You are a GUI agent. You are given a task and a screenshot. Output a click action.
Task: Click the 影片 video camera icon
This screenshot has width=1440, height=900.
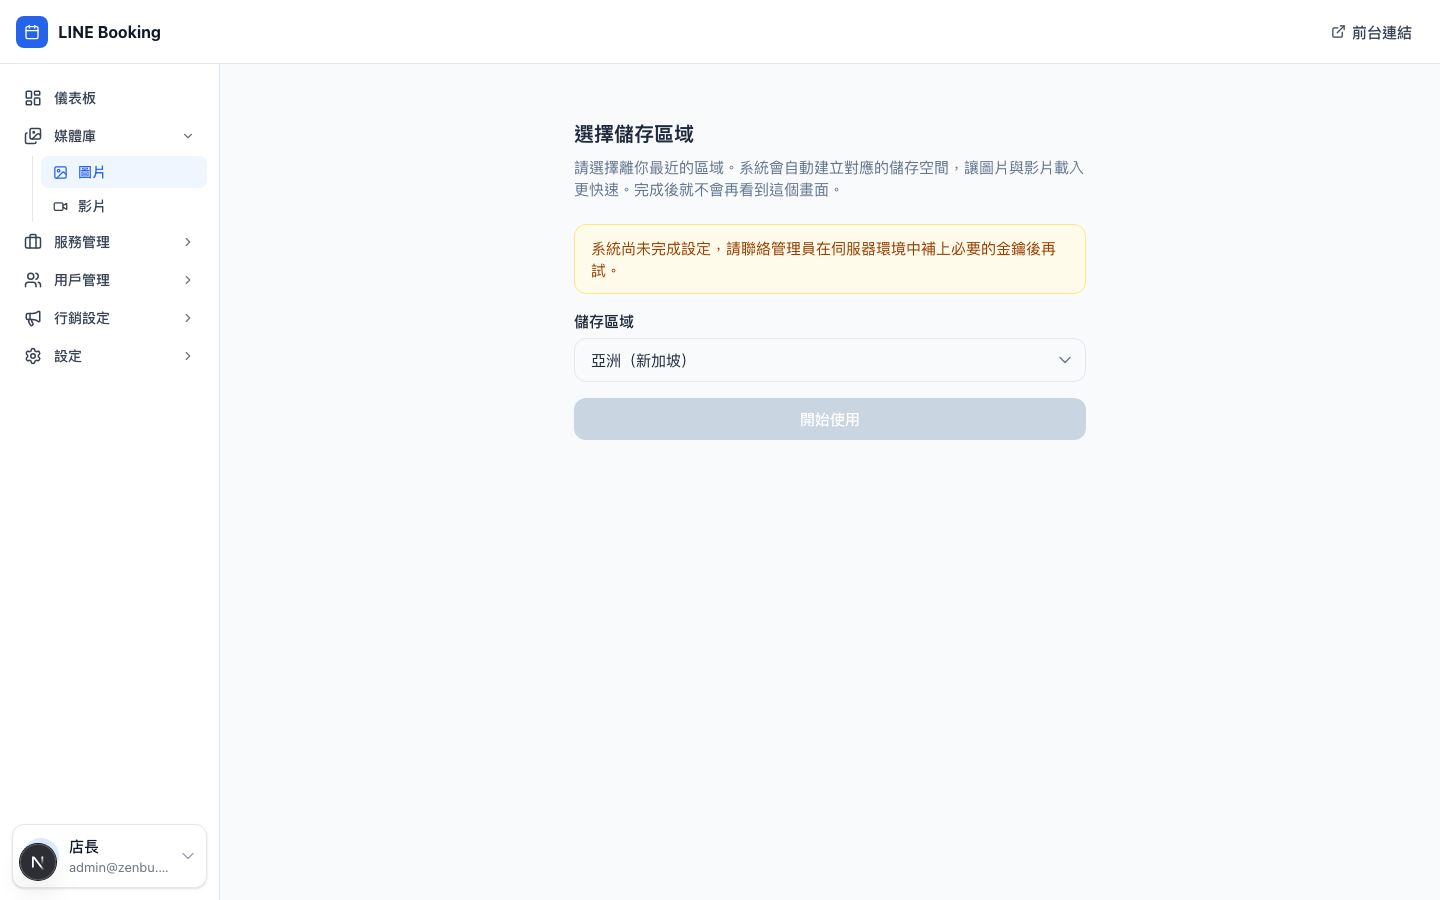pyautogui.click(x=61, y=206)
